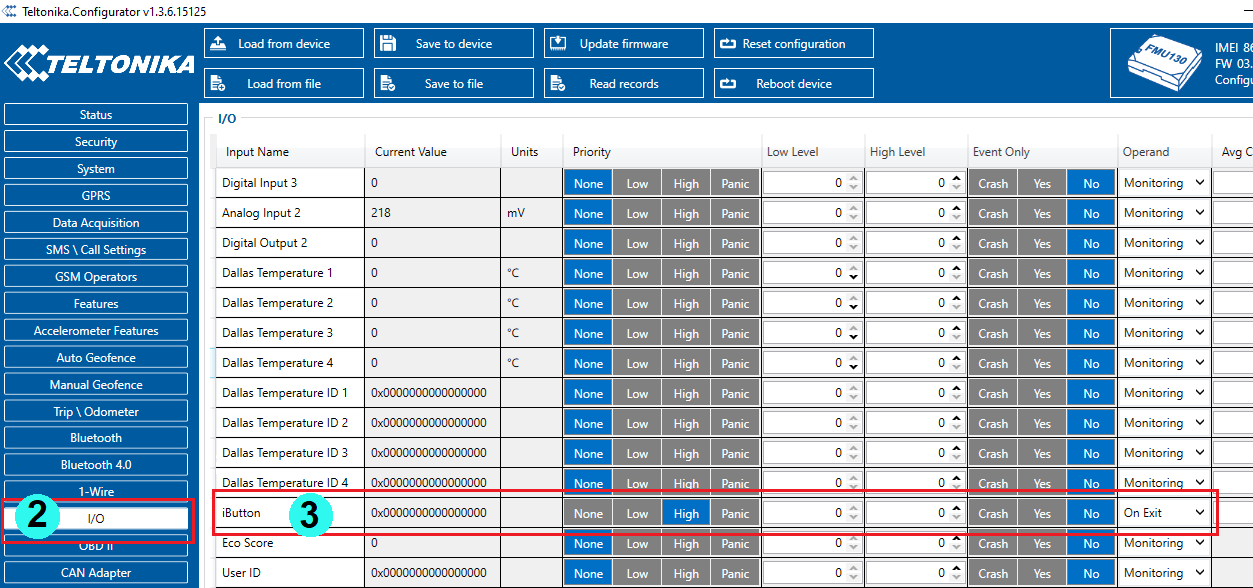
Task: Switch to the Bluetooth 4.0 tab
Action: (96, 465)
